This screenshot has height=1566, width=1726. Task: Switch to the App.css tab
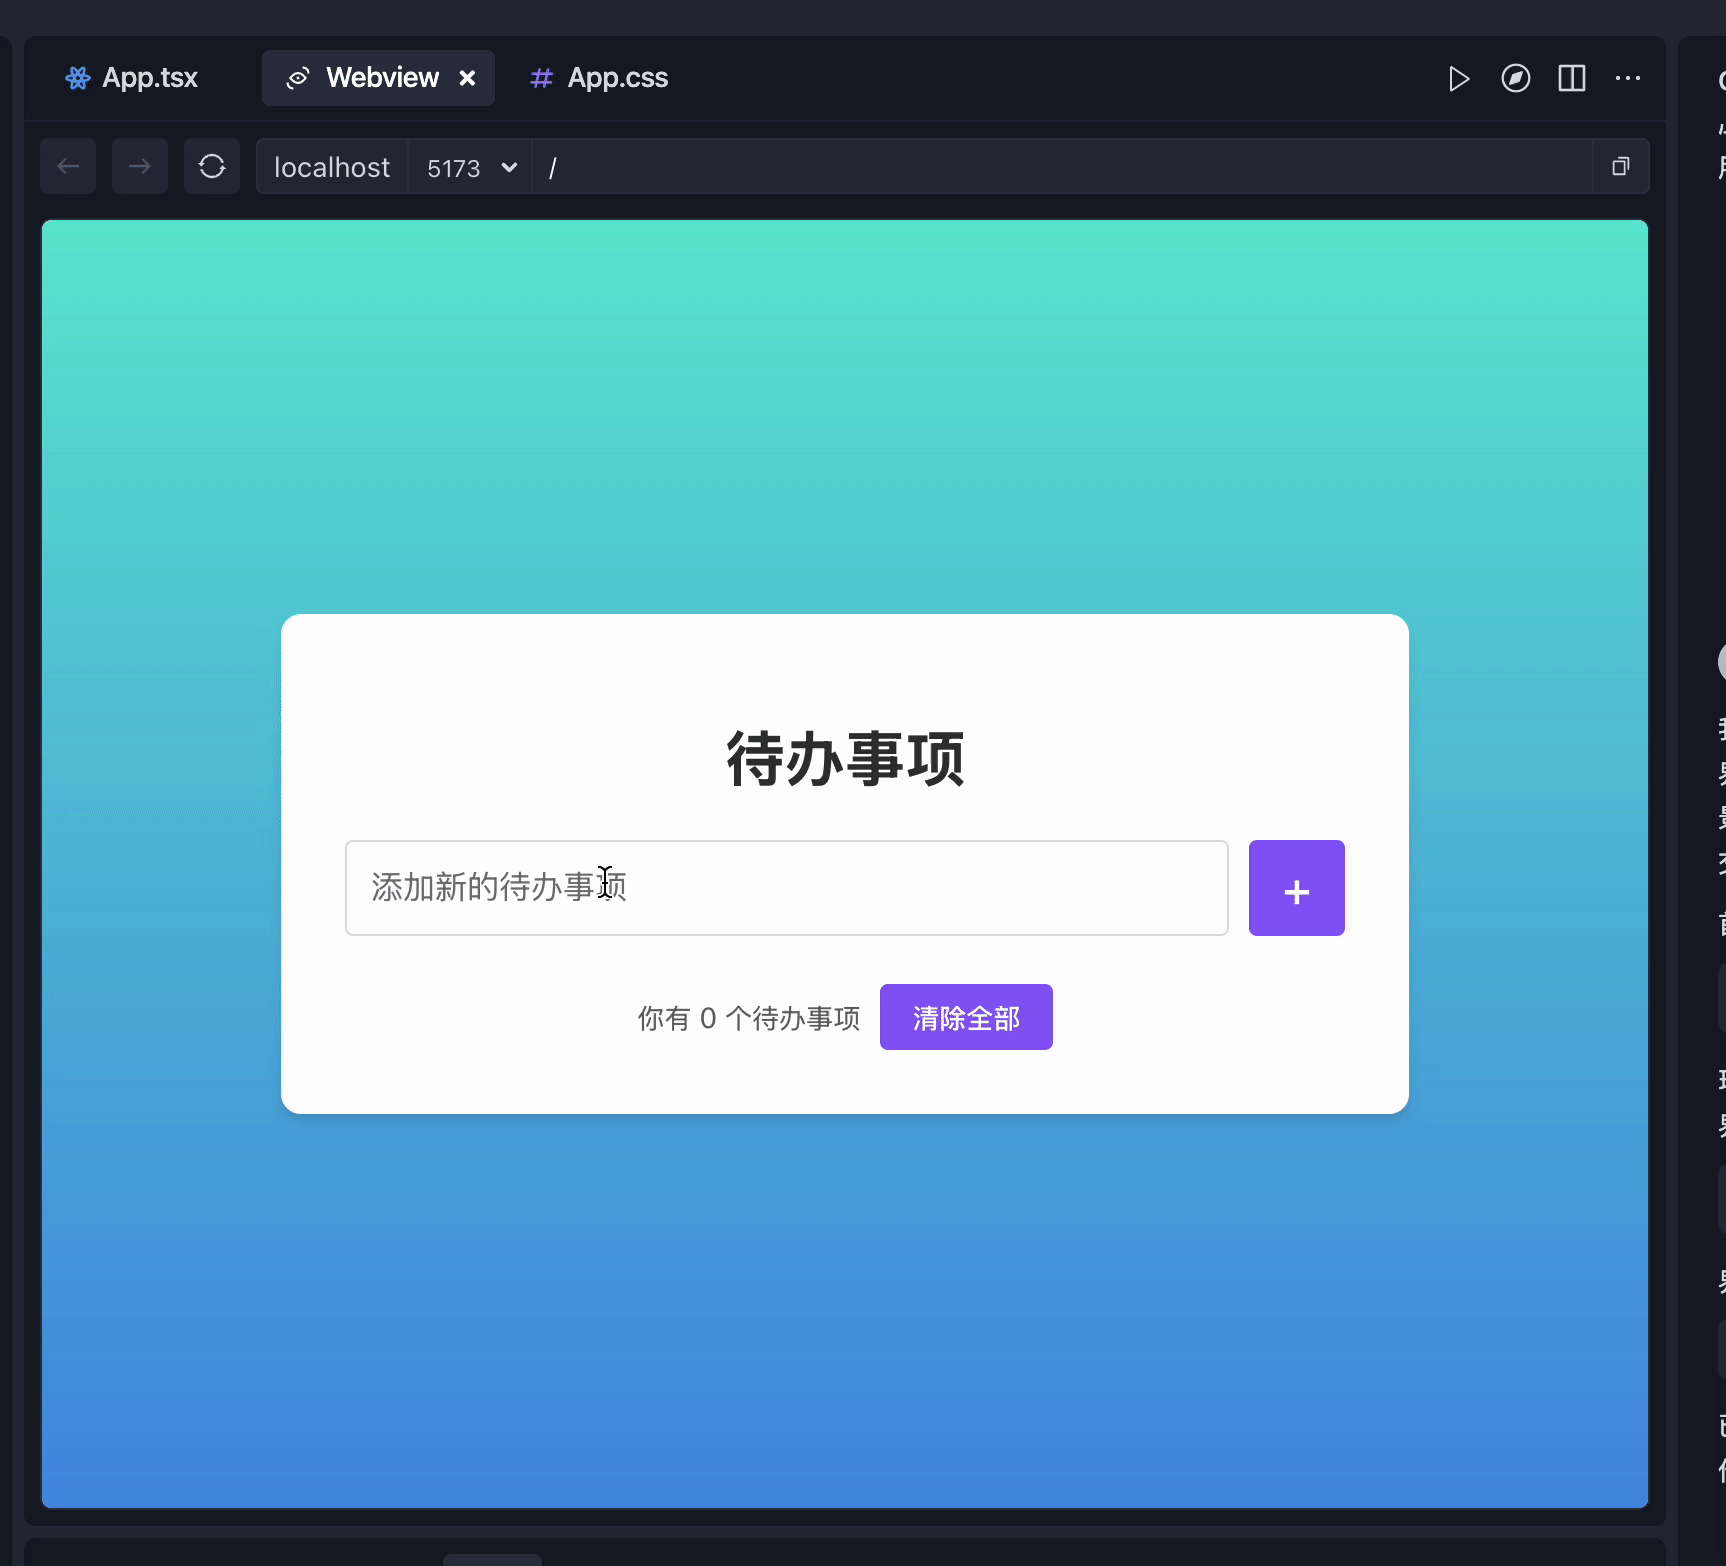coord(617,77)
